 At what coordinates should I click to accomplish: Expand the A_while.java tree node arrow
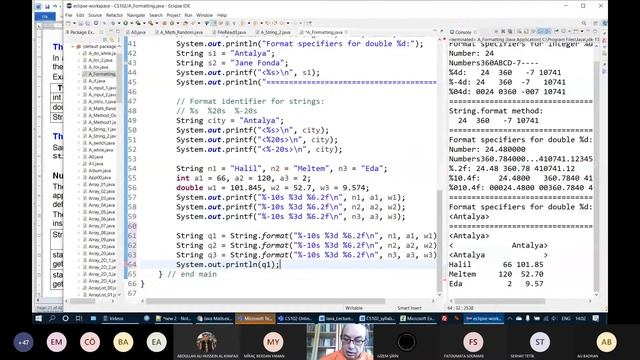[79, 150]
